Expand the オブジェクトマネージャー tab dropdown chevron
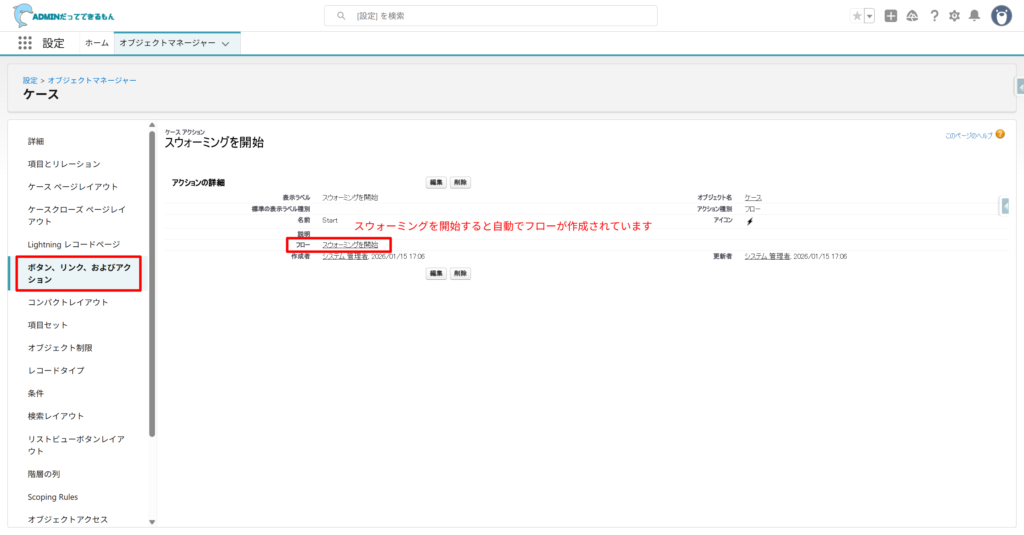Image resolution: width=1024 pixels, height=535 pixels. (x=226, y=44)
